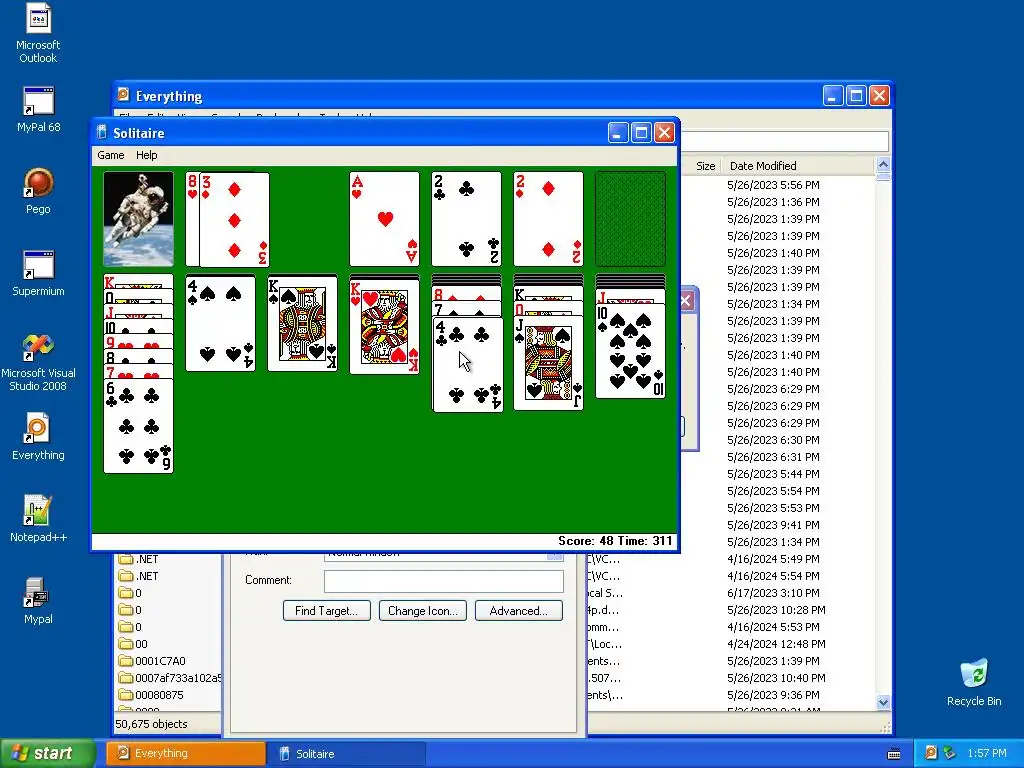The height and width of the screenshot is (768, 1024).
Task: Select the MyPal 68 desktop shortcut
Action: point(38,109)
